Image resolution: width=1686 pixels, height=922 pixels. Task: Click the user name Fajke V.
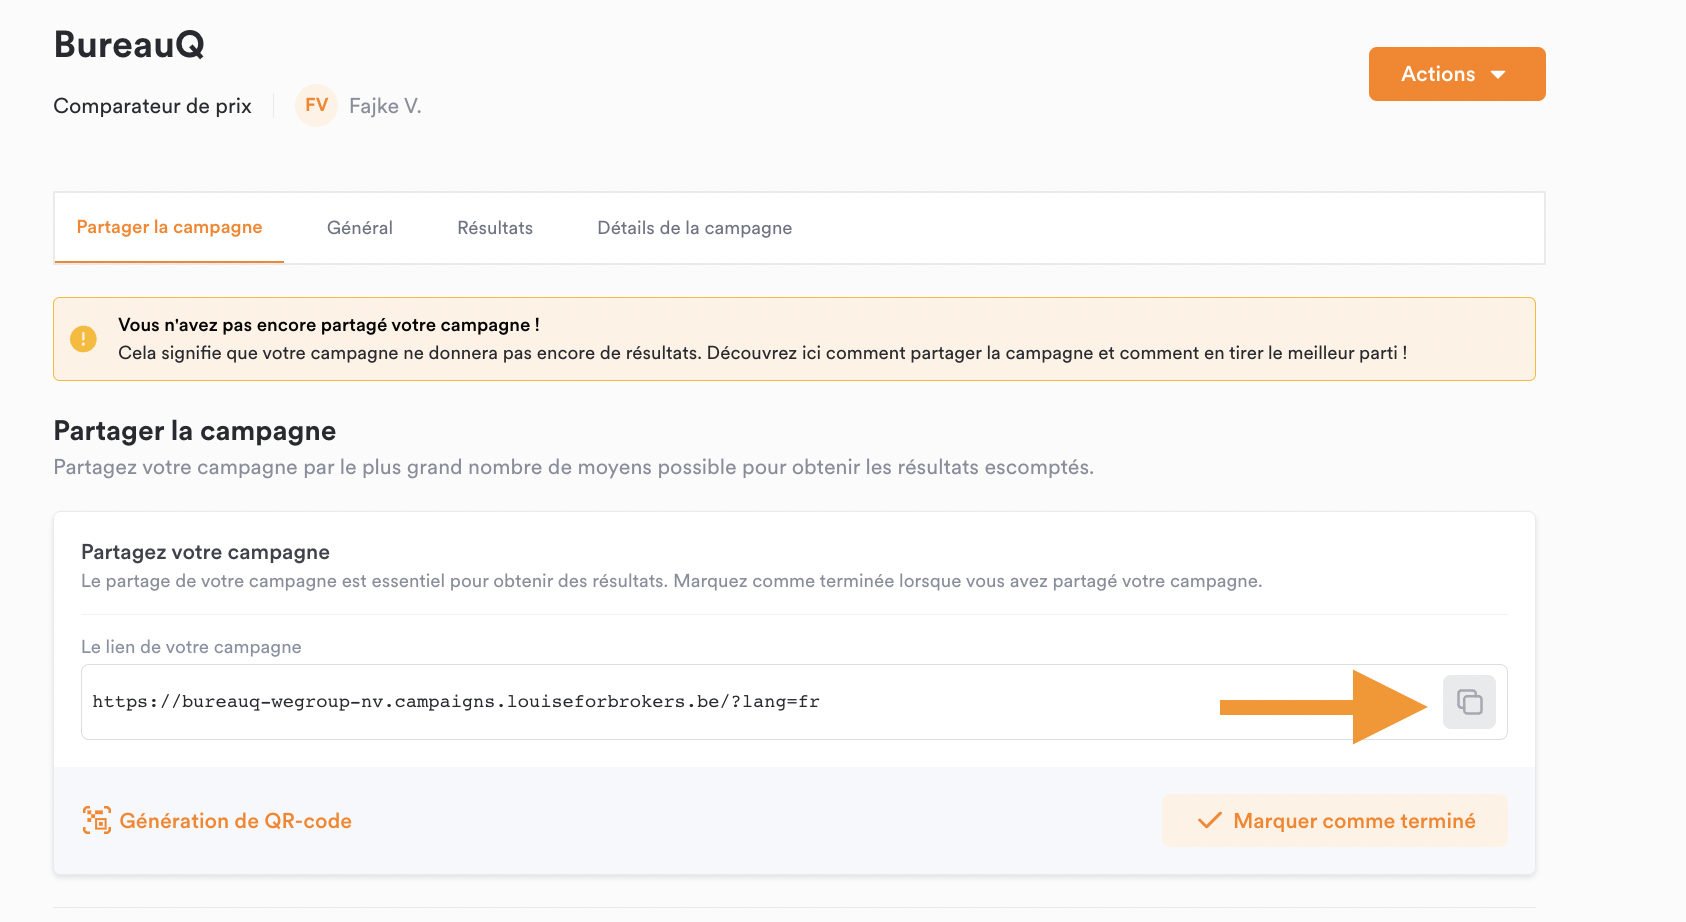click(x=385, y=106)
